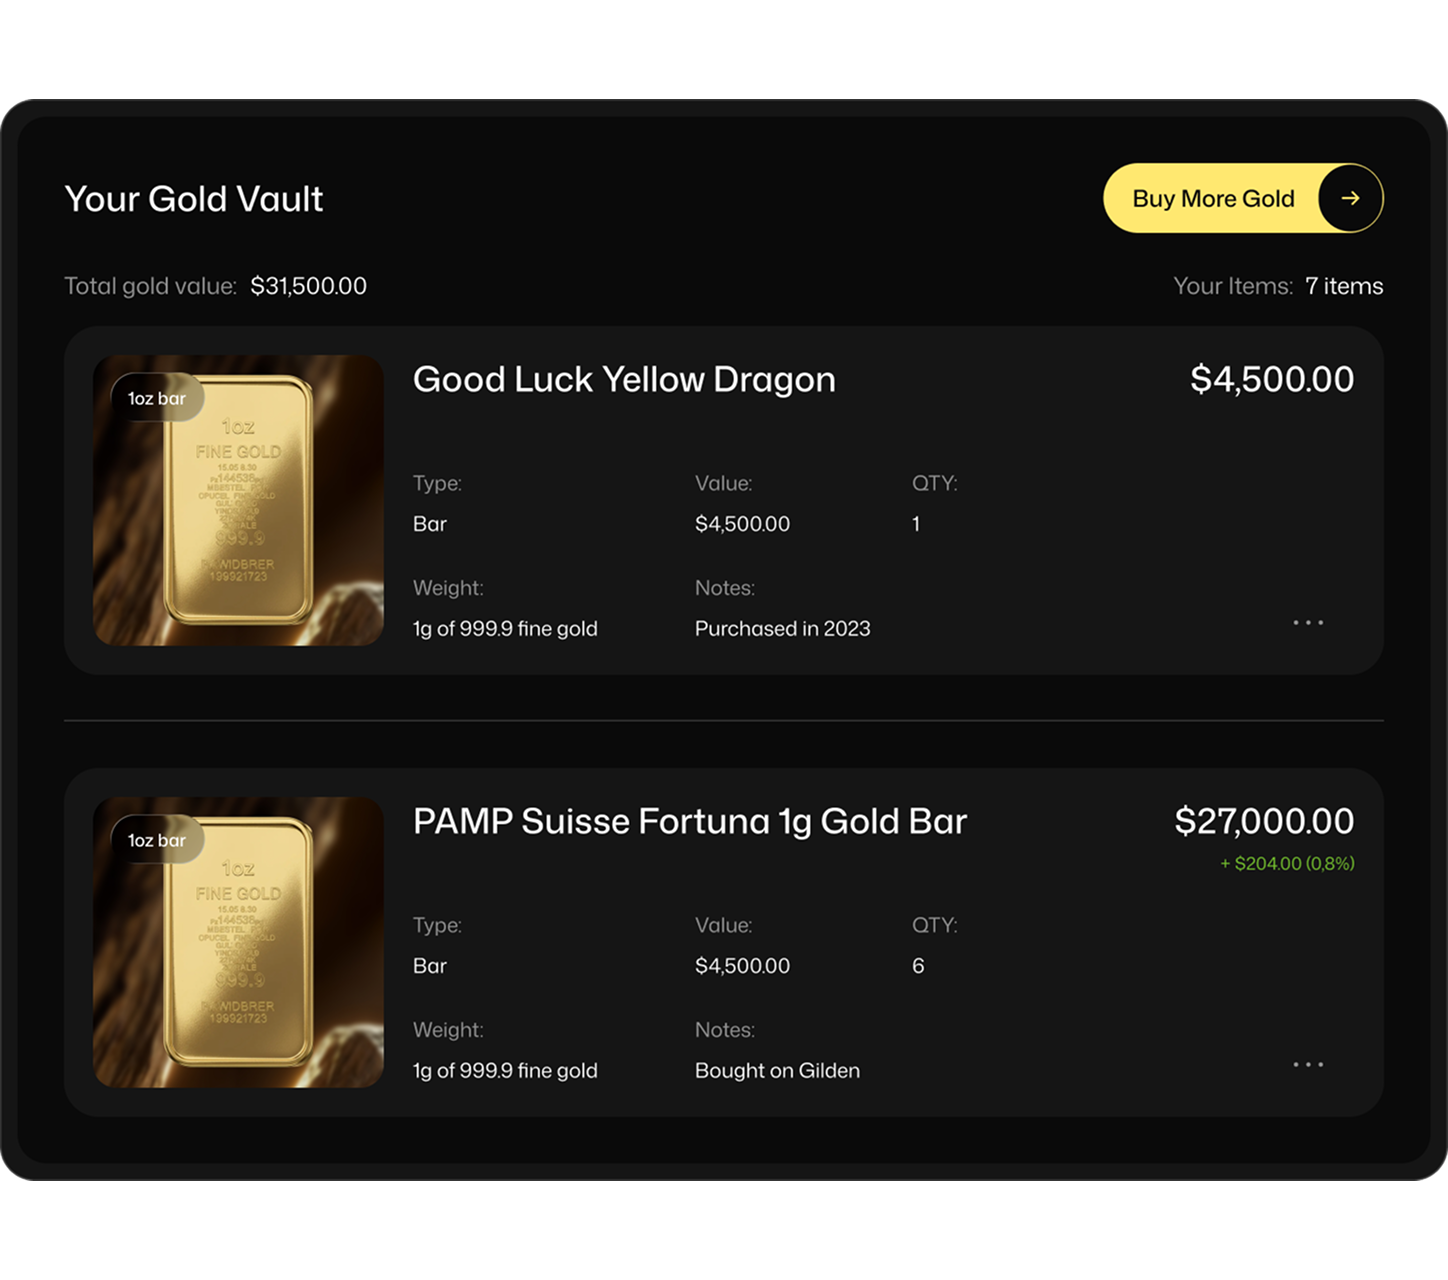Viewport: 1448px width, 1280px height.
Task: Click the $27,000.00 total of PAMP Suisse Fortuna
Action: 1264,822
